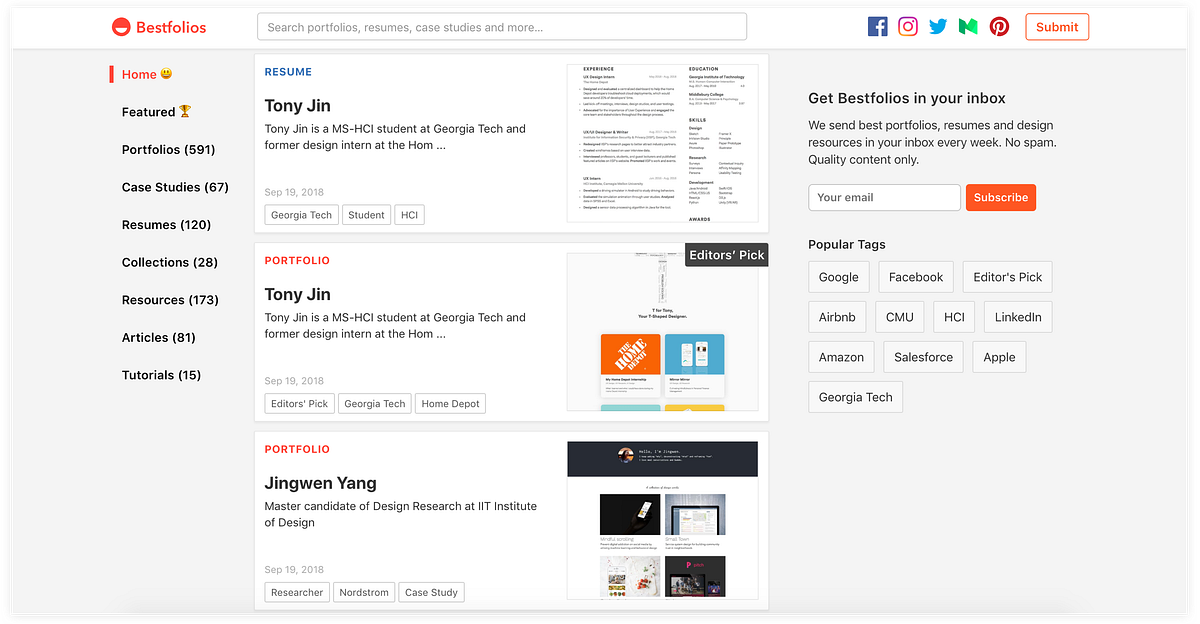This screenshot has width=1200, height=624.
Task: Select the Editor's Pick popular tag
Action: pyautogui.click(x=1007, y=277)
